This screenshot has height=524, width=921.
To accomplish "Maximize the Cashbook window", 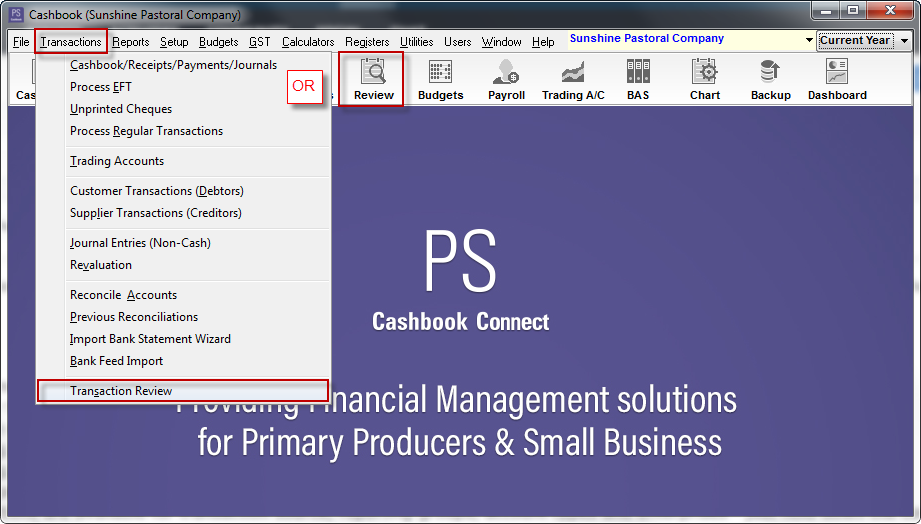I will tap(853, 11).
